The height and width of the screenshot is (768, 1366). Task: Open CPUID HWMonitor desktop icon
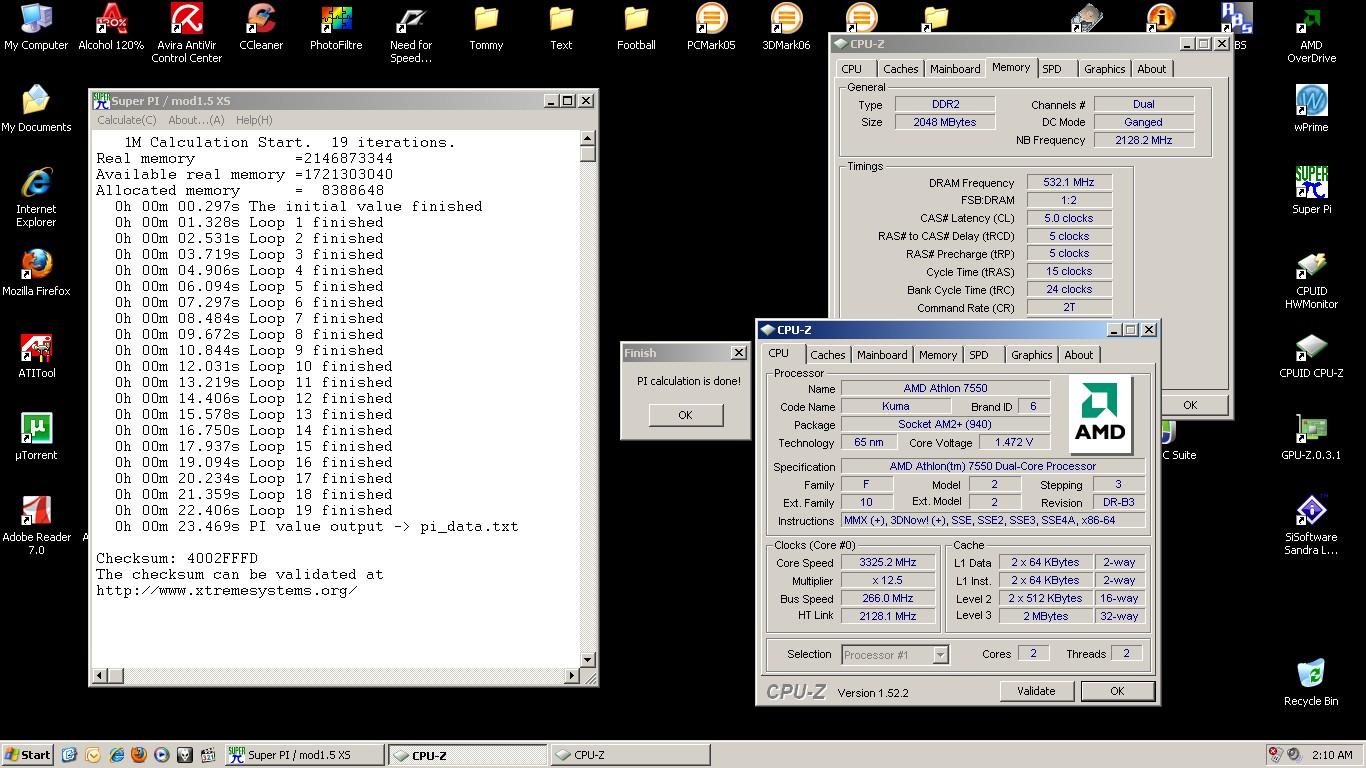tap(1311, 279)
